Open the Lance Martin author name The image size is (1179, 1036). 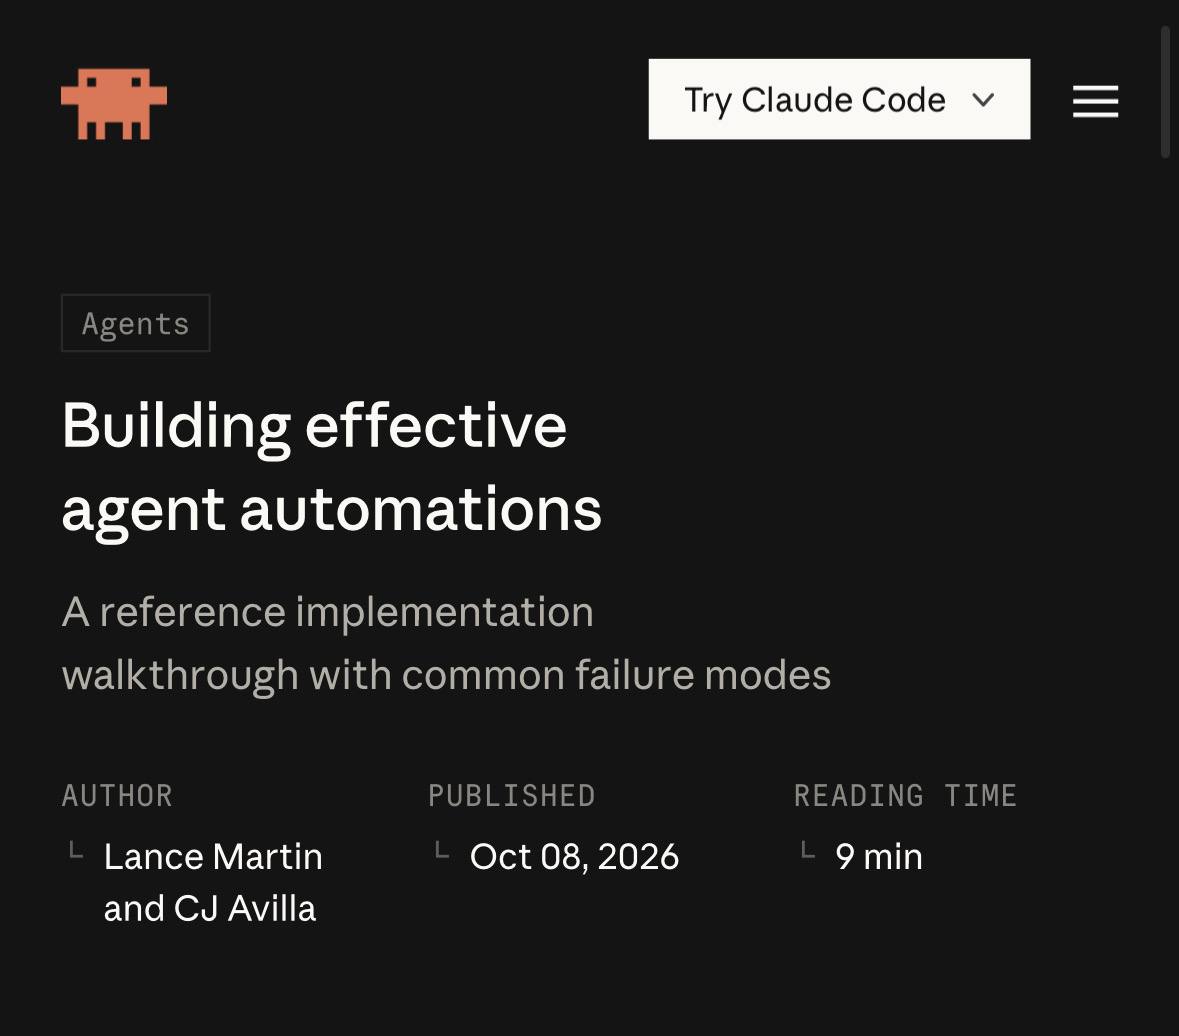click(x=213, y=856)
